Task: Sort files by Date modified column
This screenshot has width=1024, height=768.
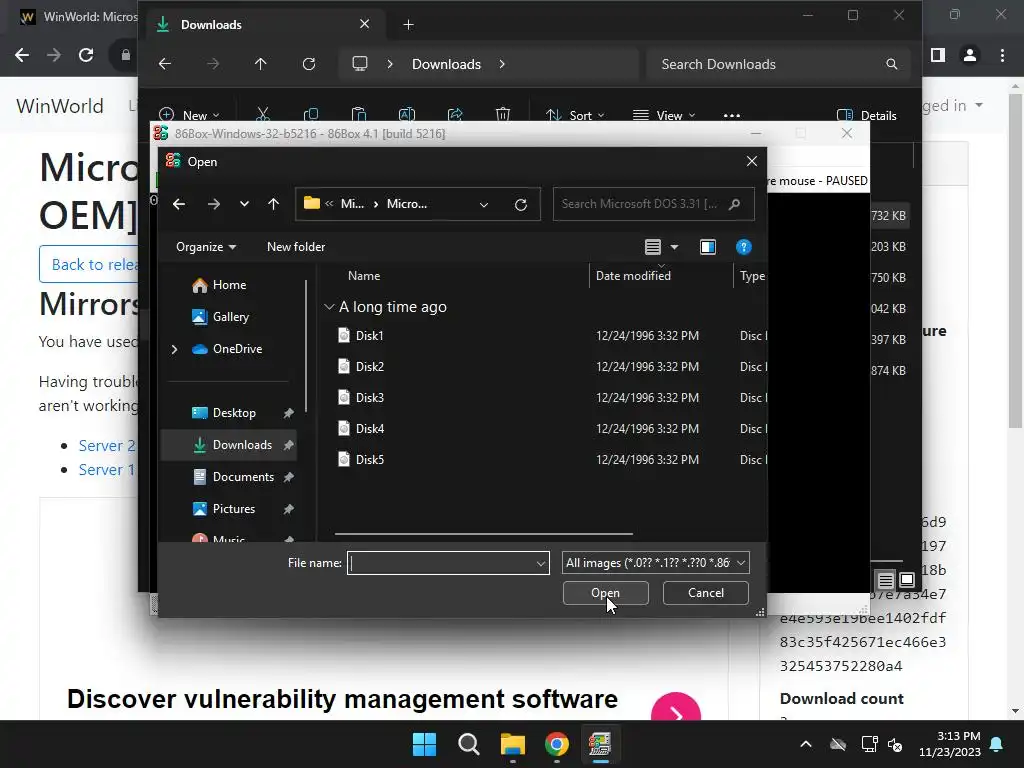Action: pyautogui.click(x=633, y=276)
